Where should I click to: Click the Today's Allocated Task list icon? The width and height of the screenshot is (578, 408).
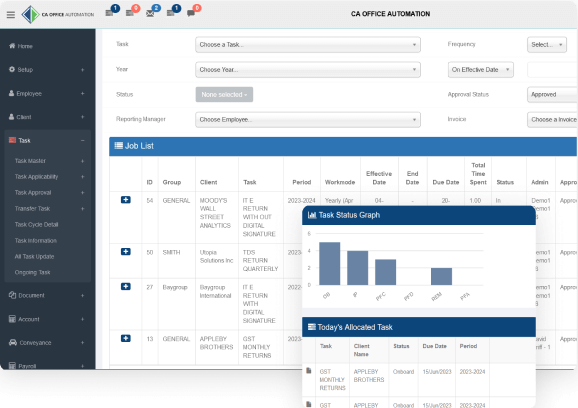(312, 327)
